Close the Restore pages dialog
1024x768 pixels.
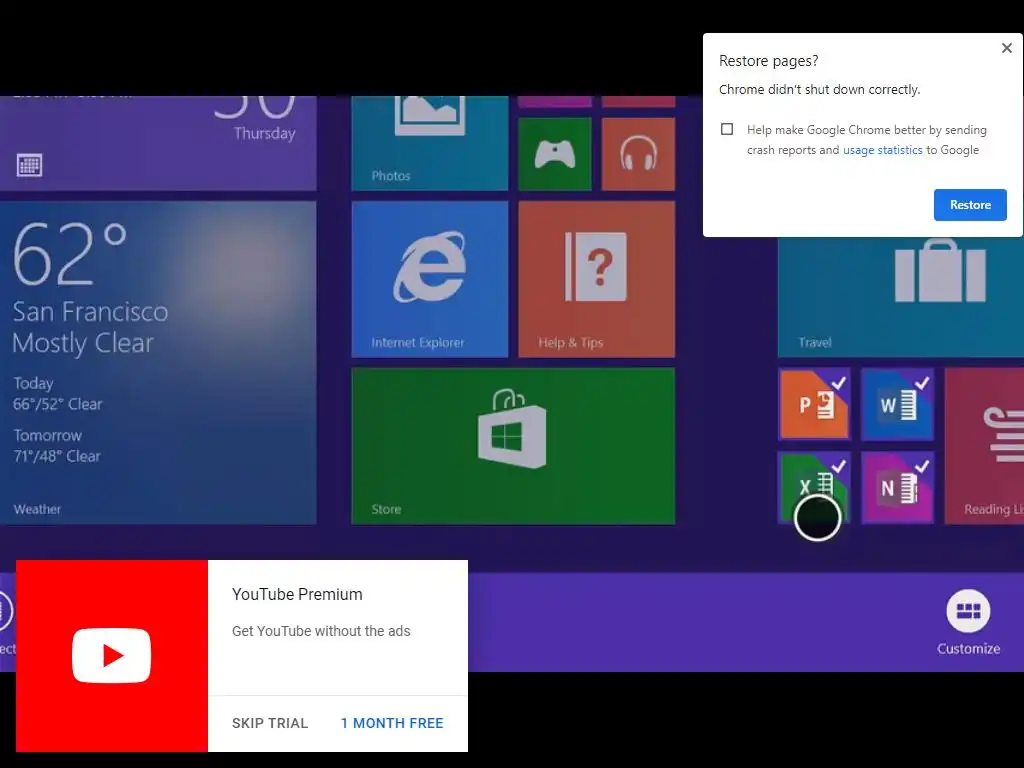click(x=1006, y=48)
